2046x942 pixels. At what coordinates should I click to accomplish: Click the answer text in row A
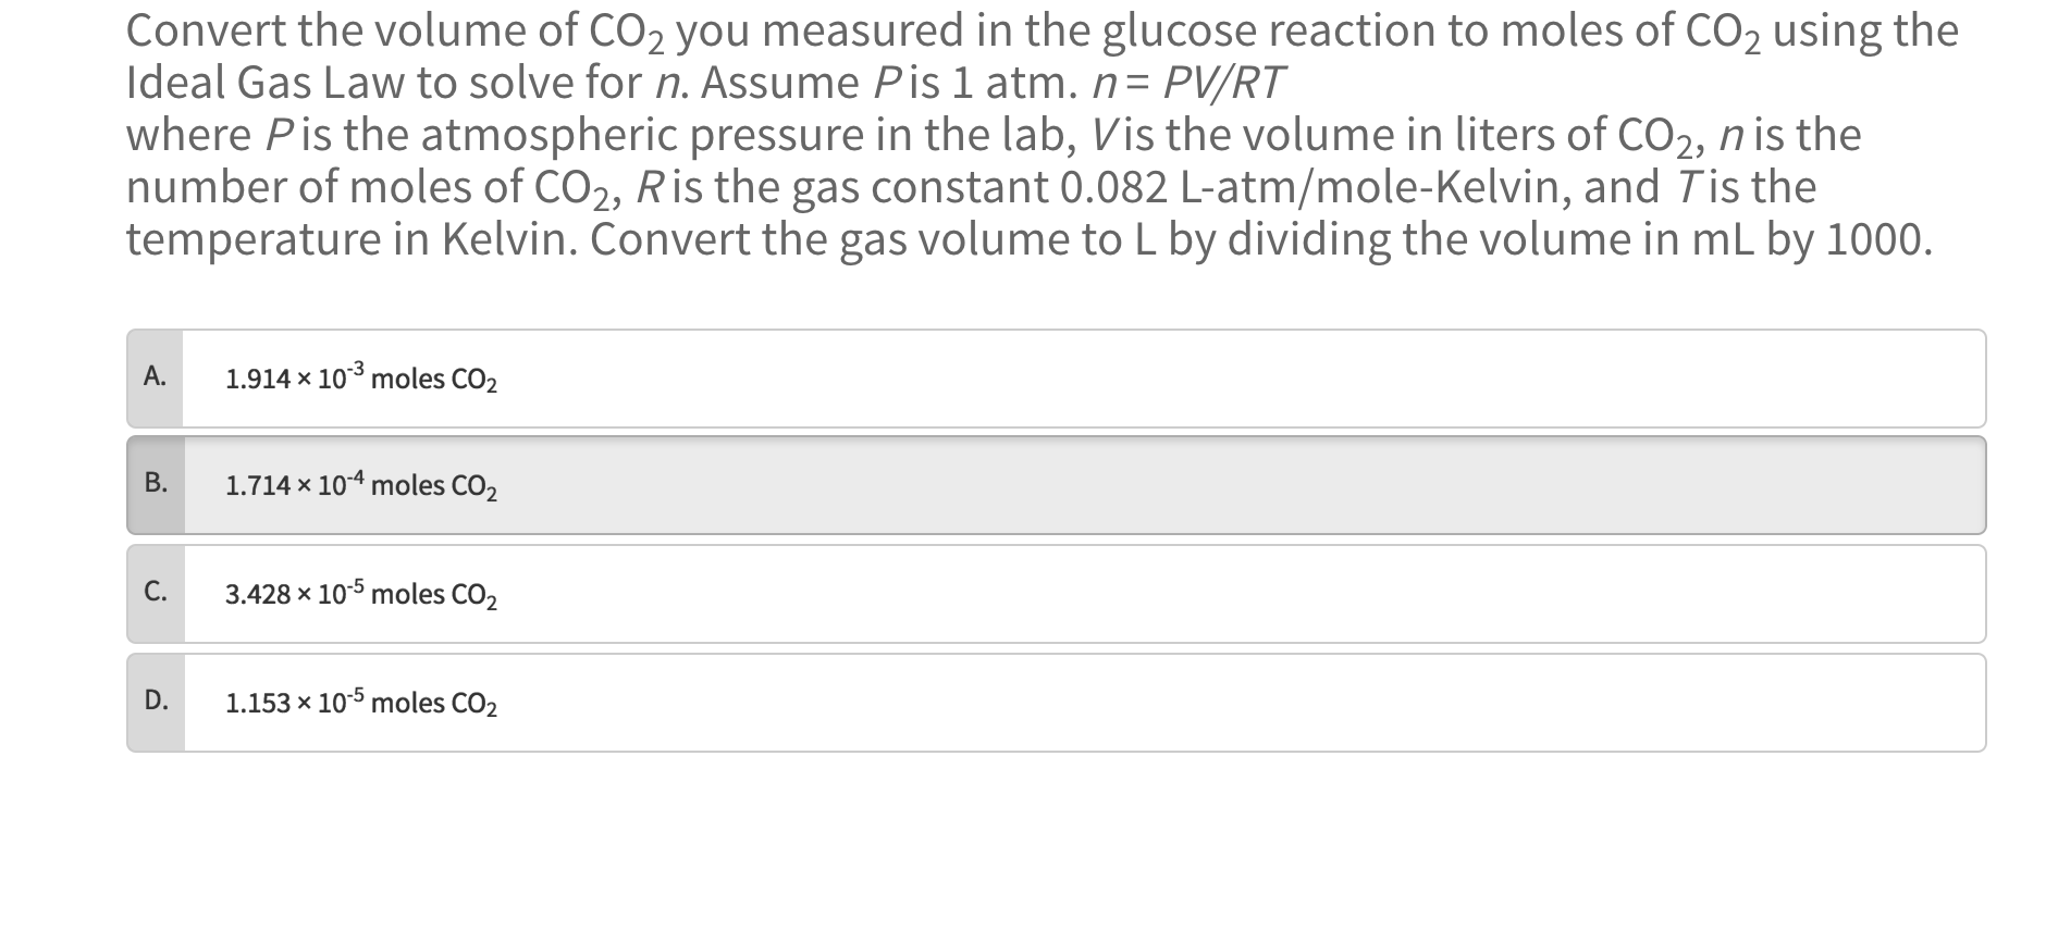[x=360, y=380]
